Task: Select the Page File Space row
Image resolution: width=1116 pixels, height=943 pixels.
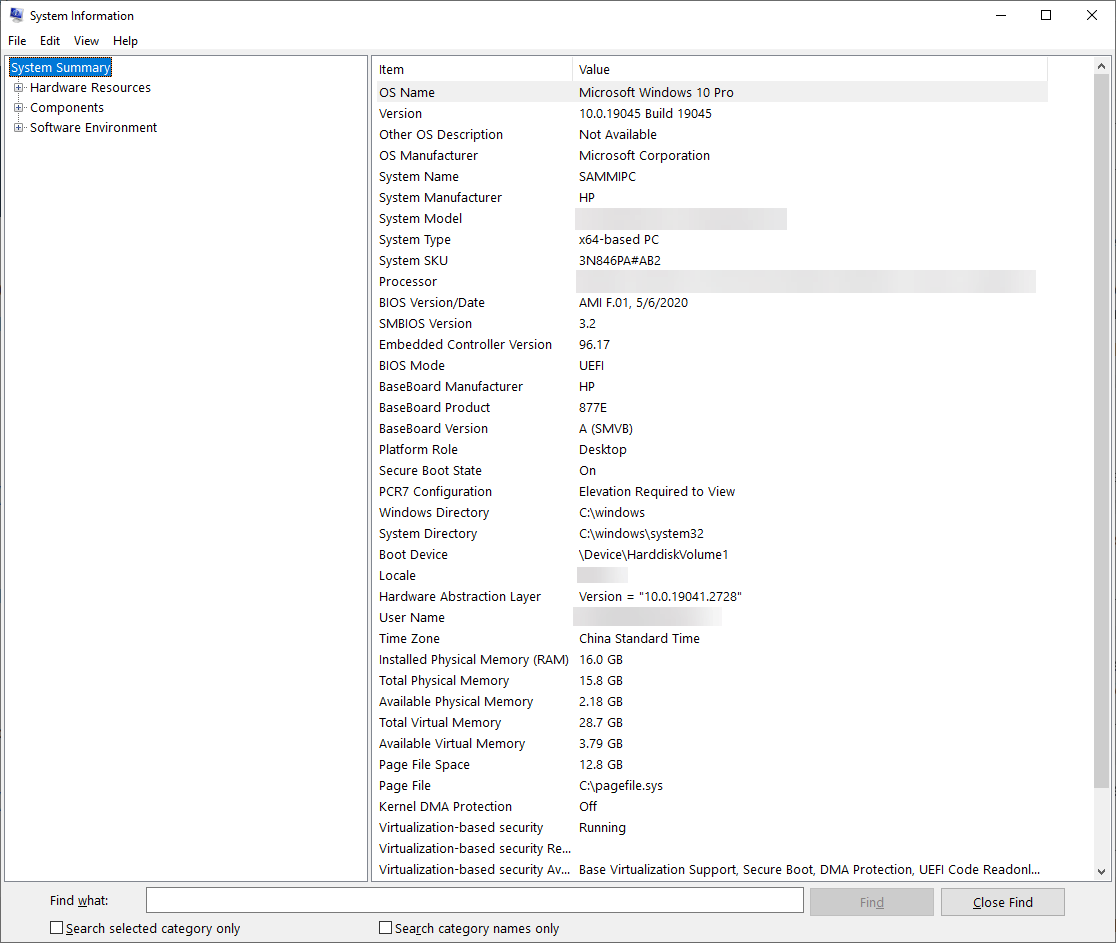Action: click(x=712, y=764)
